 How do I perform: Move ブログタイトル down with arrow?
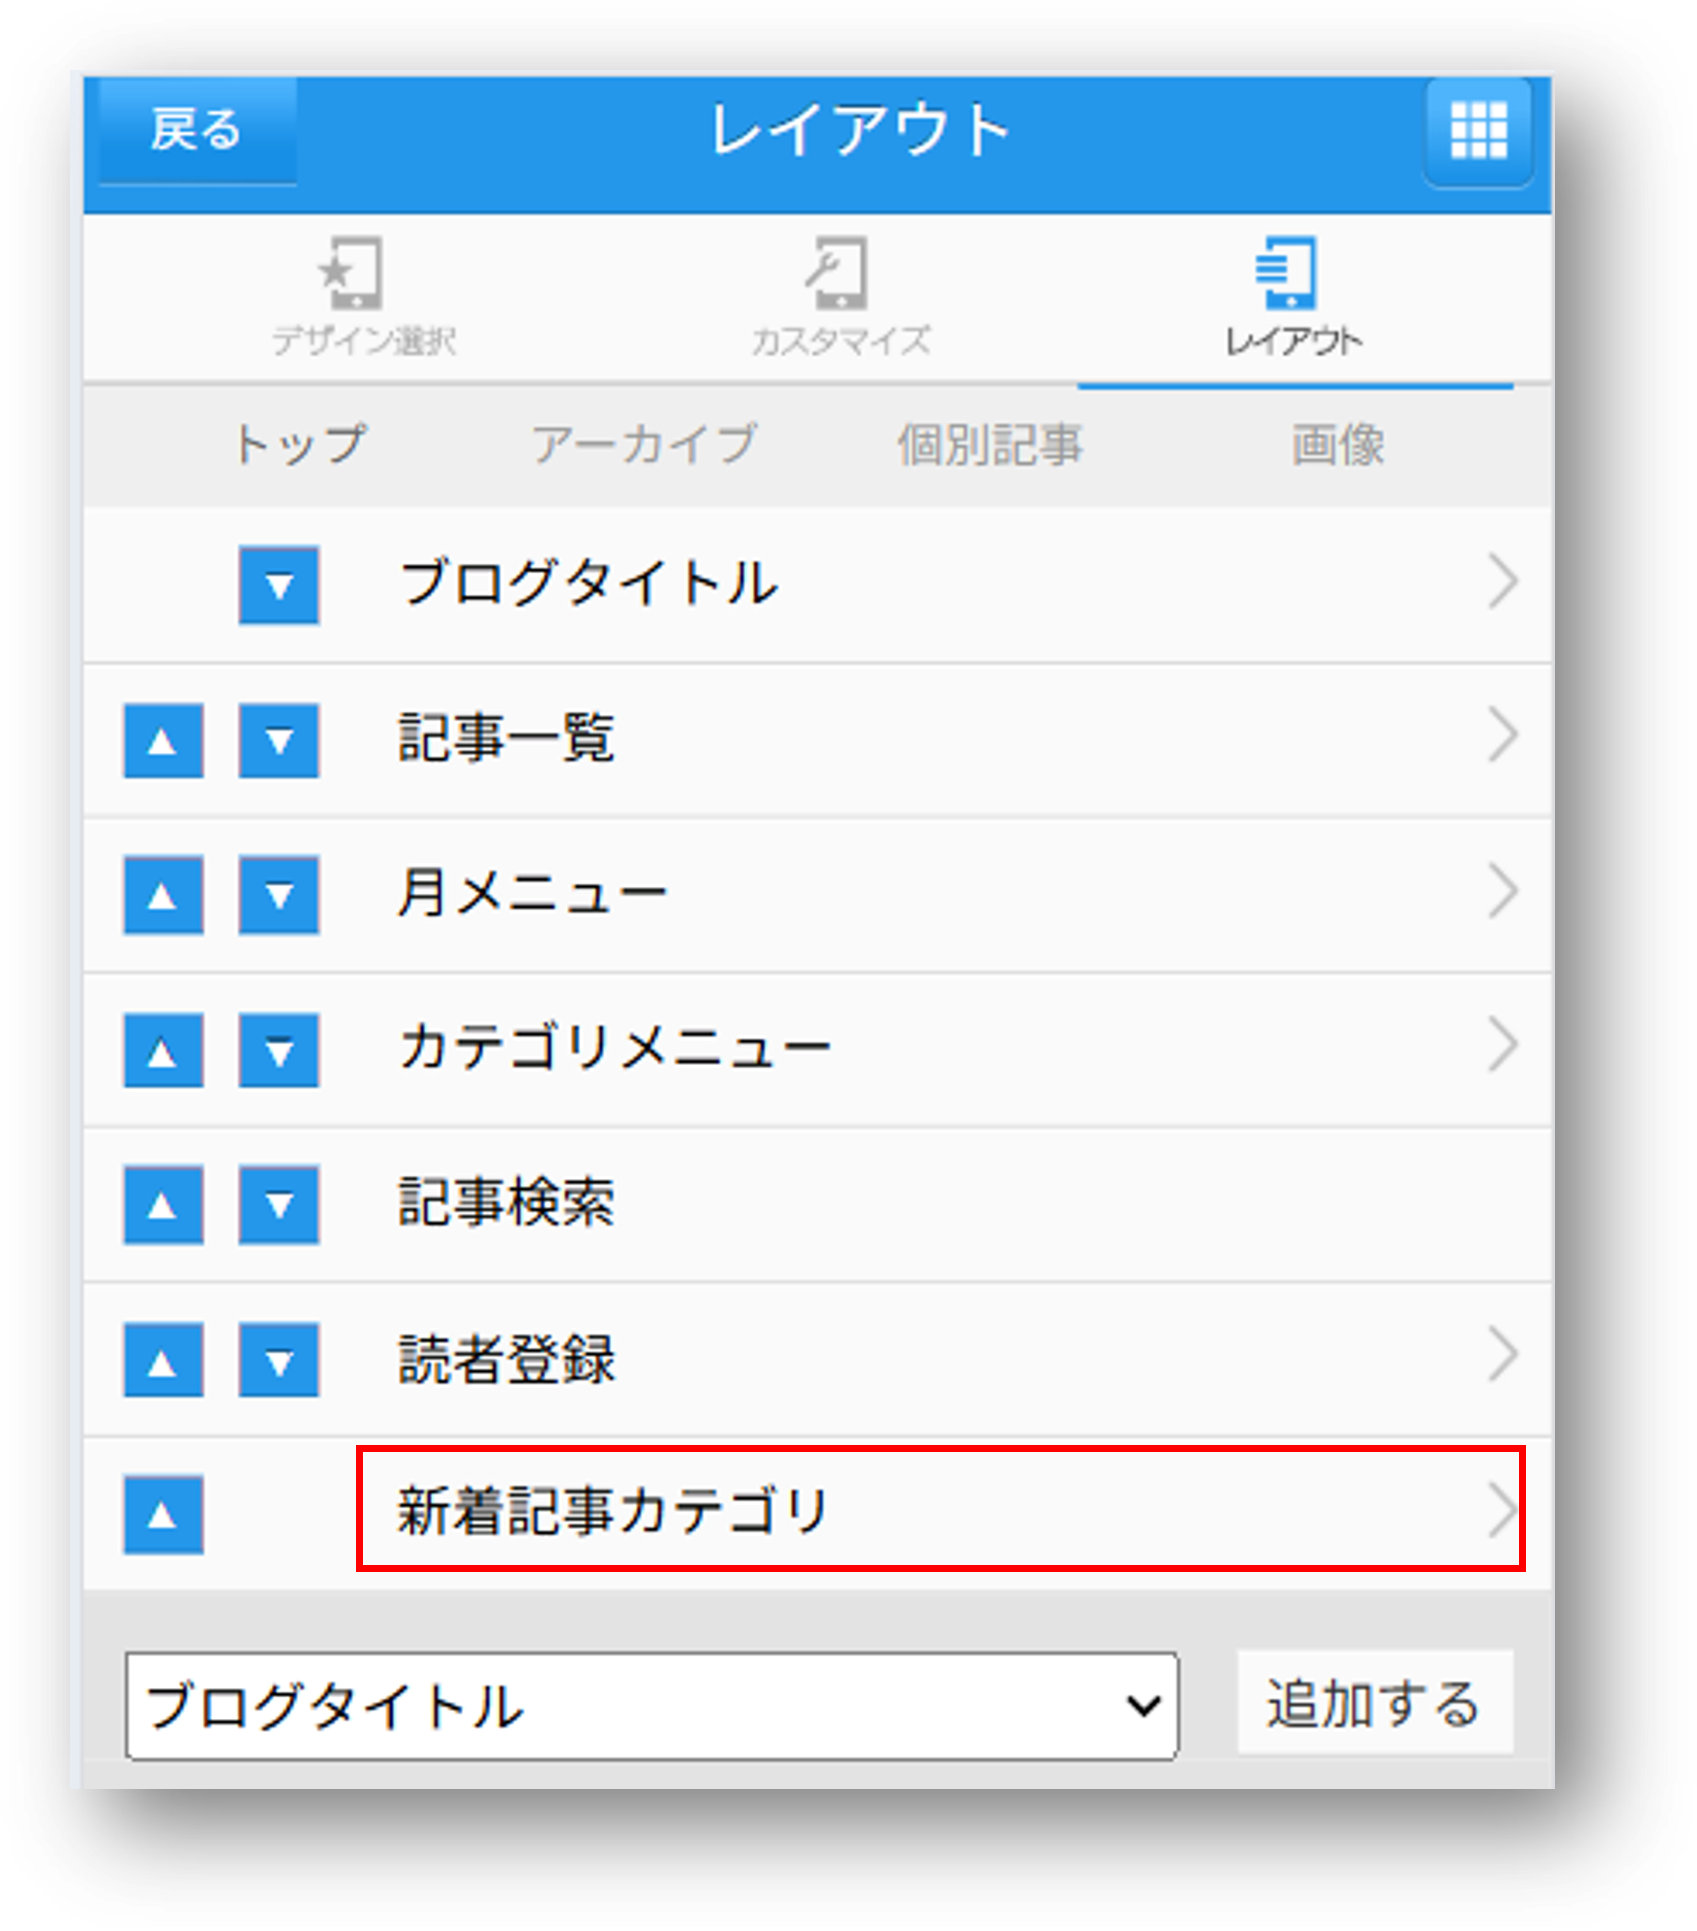pyautogui.click(x=279, y=585)
